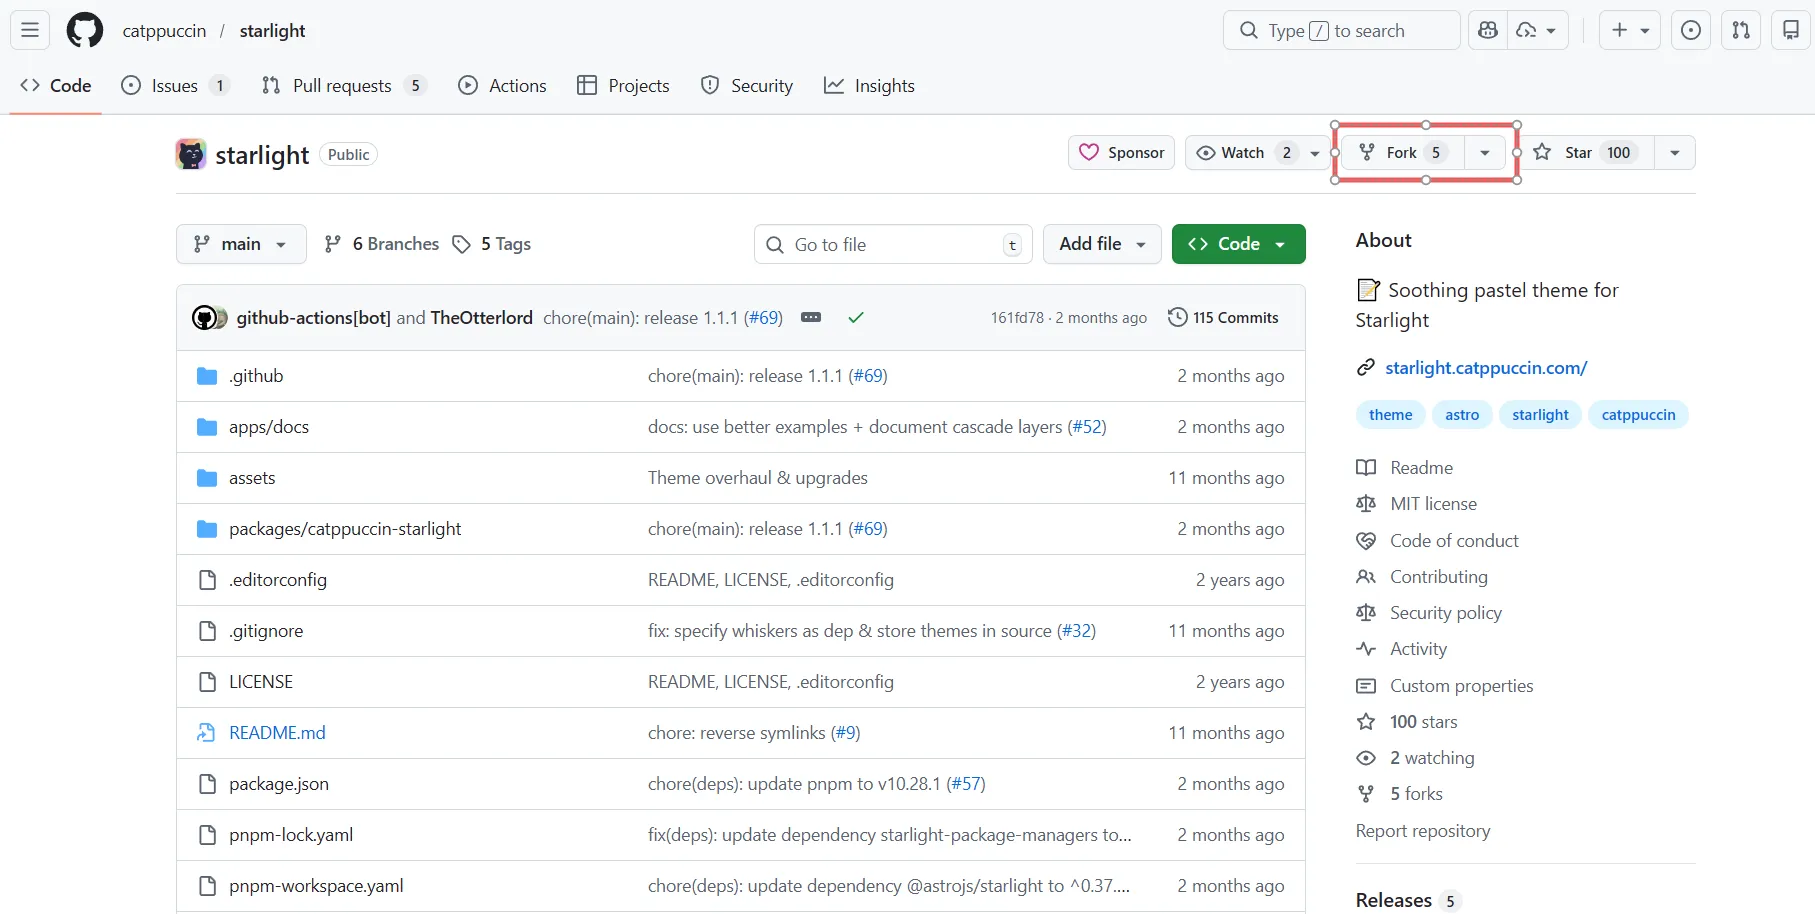The image size is (1815, 914).
Task: Click the eye icon beside 2 watching
Action: tap(1366, 758)
